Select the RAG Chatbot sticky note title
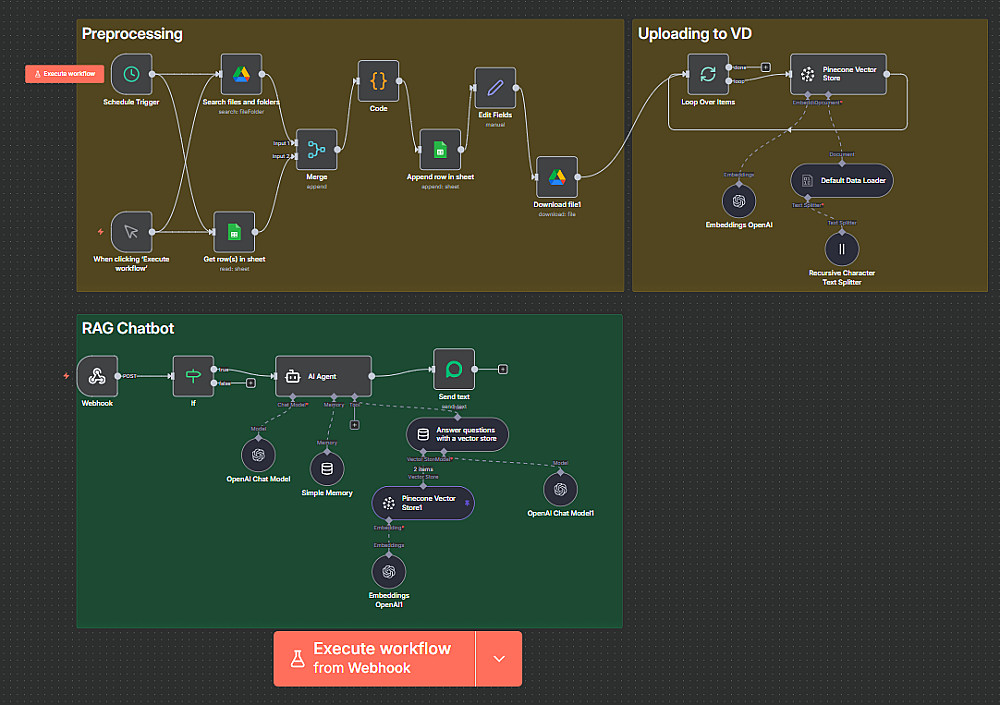Screen dimensions: 1000x705 128,328
